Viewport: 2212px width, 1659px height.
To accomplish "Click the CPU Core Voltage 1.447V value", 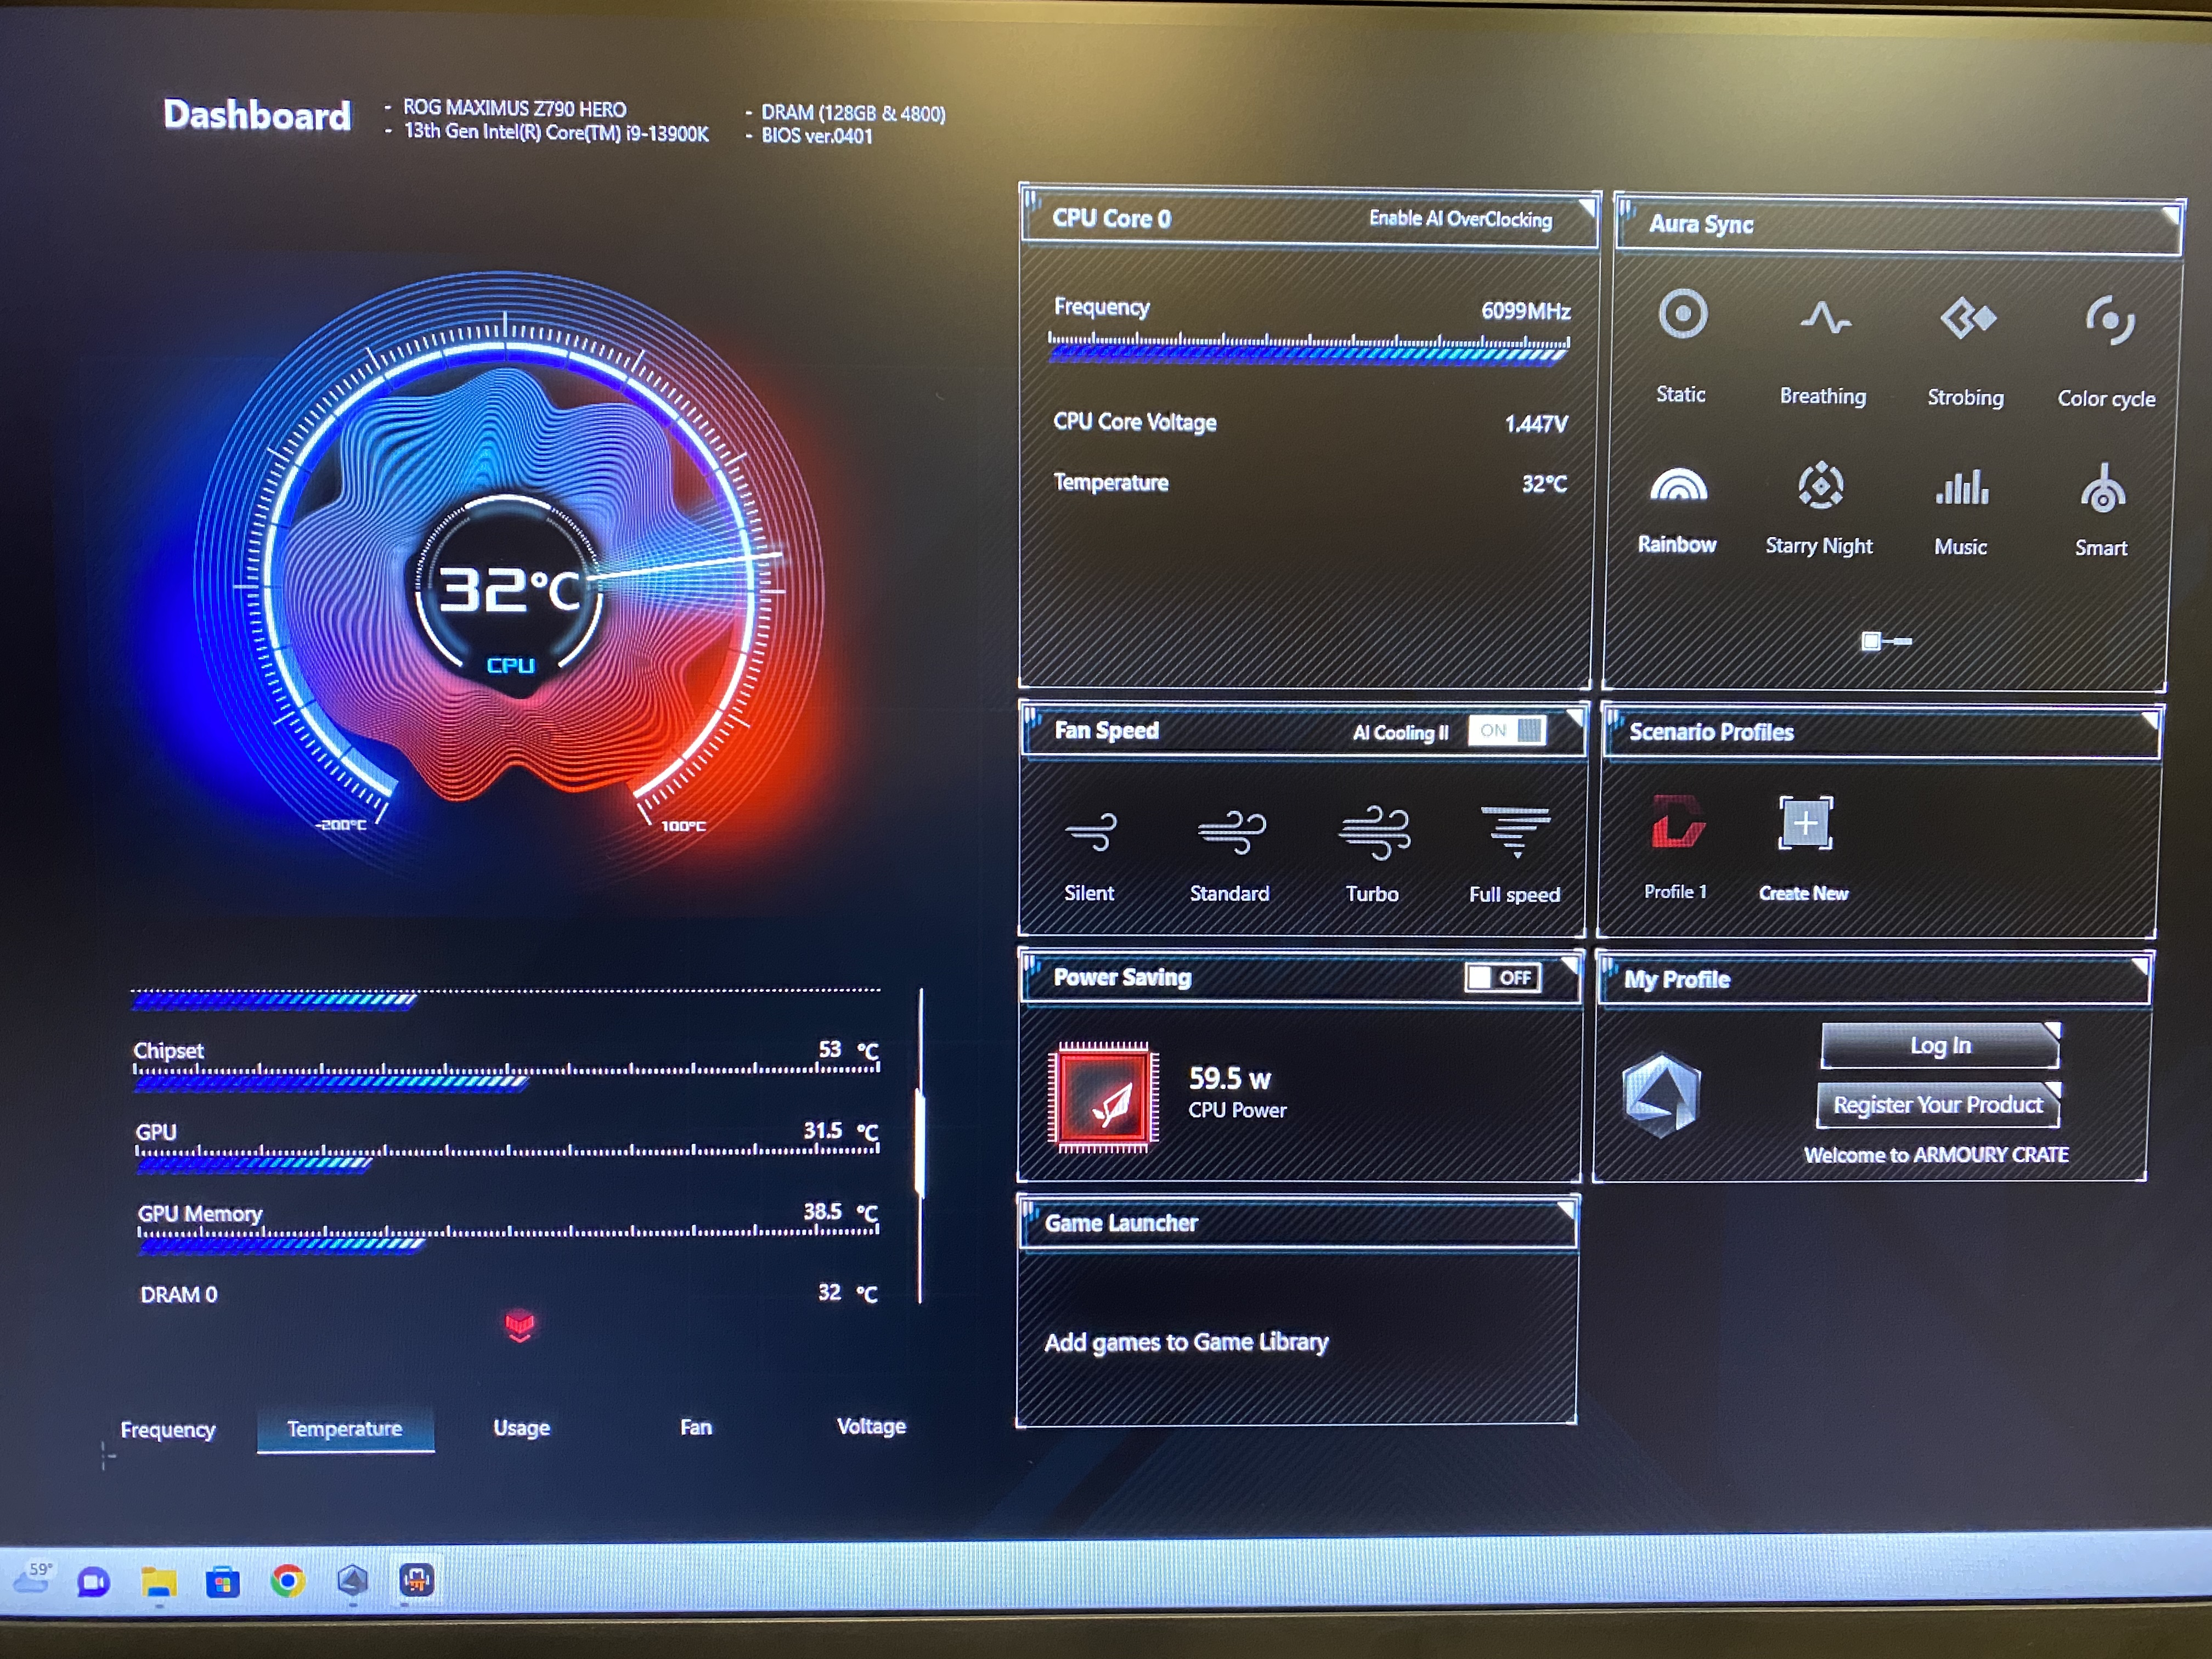I will point(1536,424).
